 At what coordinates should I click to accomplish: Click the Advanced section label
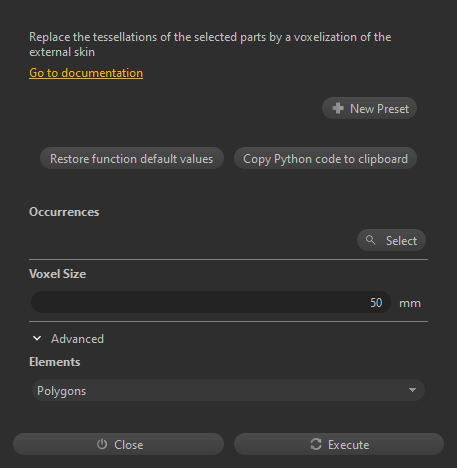pyautogui.click(x=77, y=339)
